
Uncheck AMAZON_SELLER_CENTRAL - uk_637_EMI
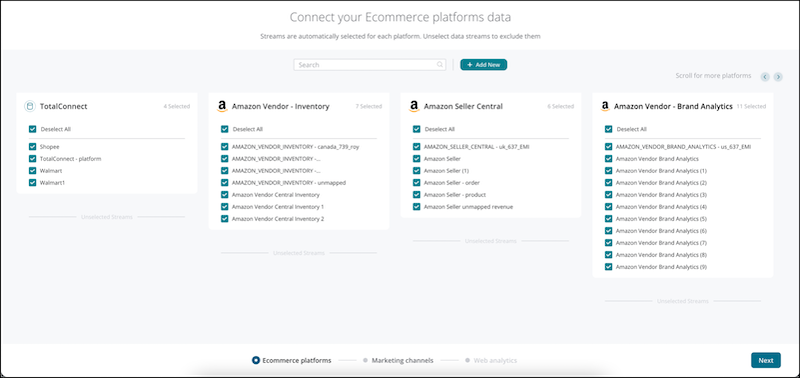click(x=416, y=146)
